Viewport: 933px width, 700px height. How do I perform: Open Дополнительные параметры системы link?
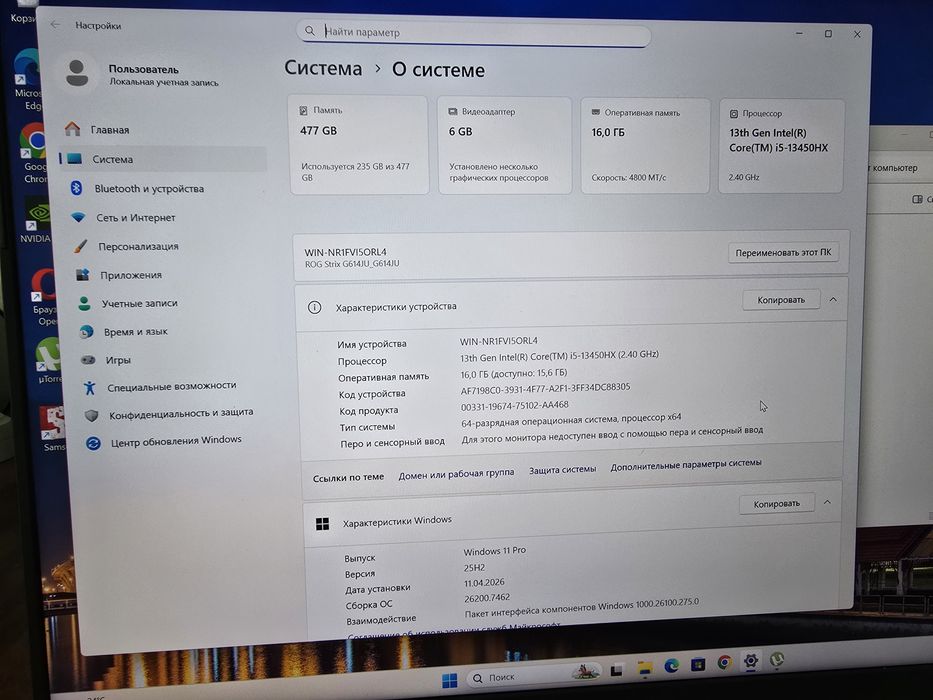tap(686, 465)
